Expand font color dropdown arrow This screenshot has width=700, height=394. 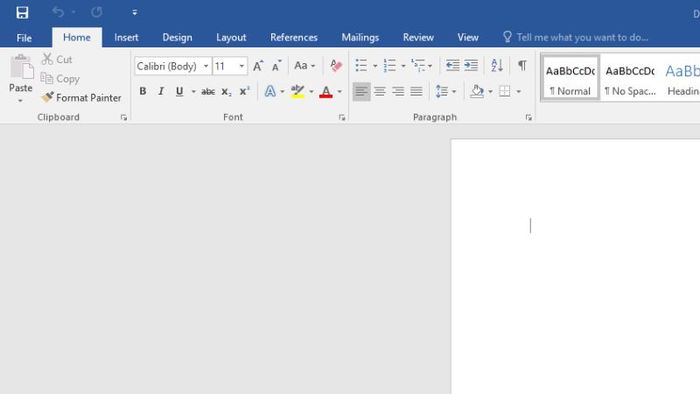[340, 91]
